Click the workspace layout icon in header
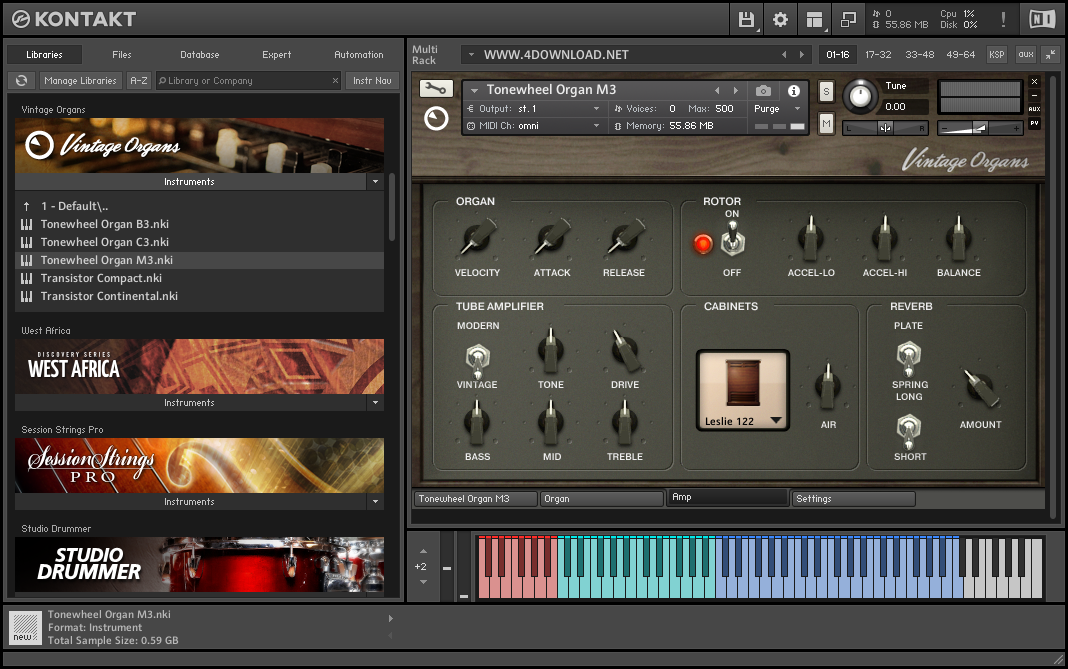 coord(814,19)
